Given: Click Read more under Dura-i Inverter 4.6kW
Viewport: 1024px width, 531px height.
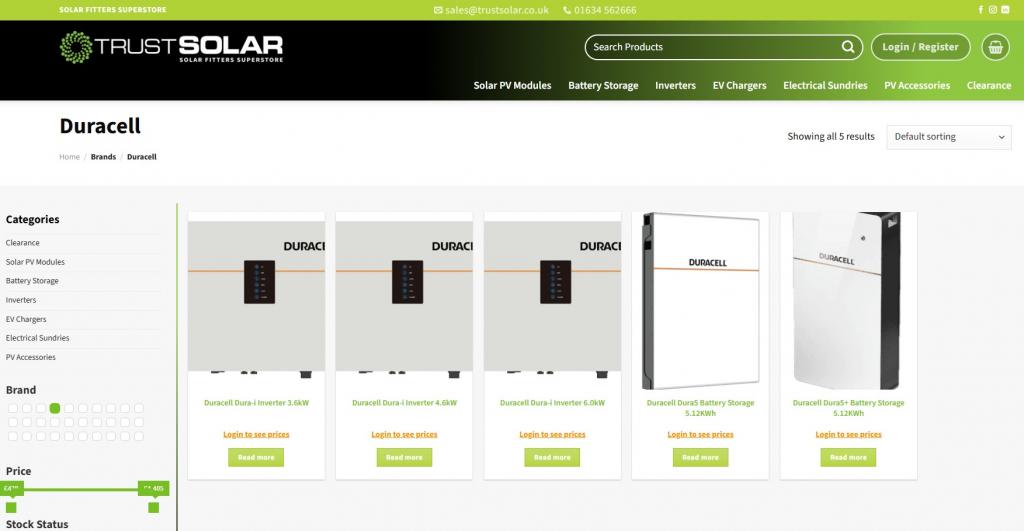Looking at the screenshot, I should (404, 458).
